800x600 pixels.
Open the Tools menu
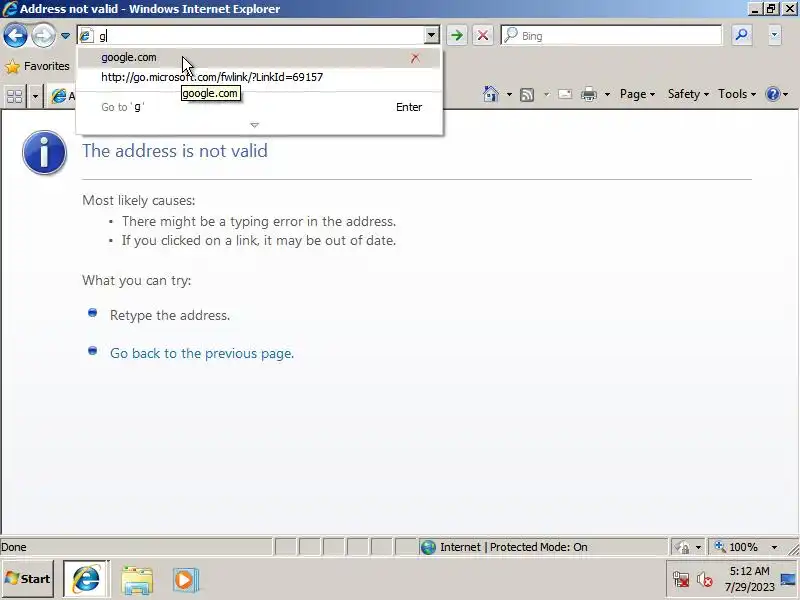(x=737, y=94)
